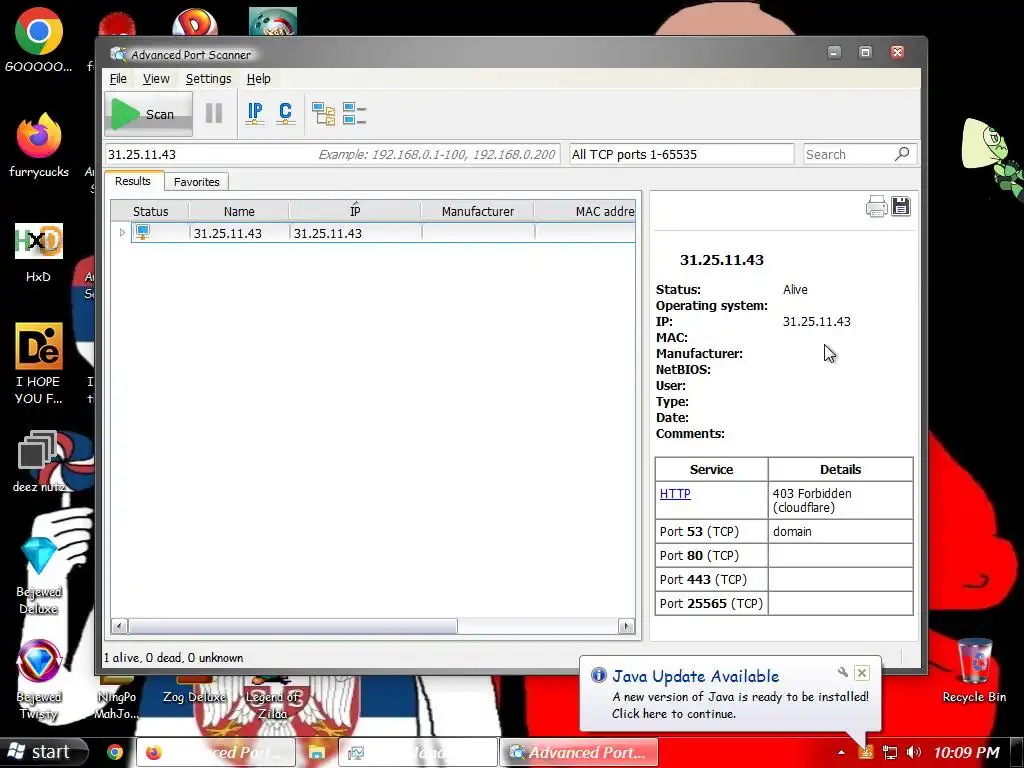
Task: Expand the 31.25.11.43 result row
Action: pos(122,232)
